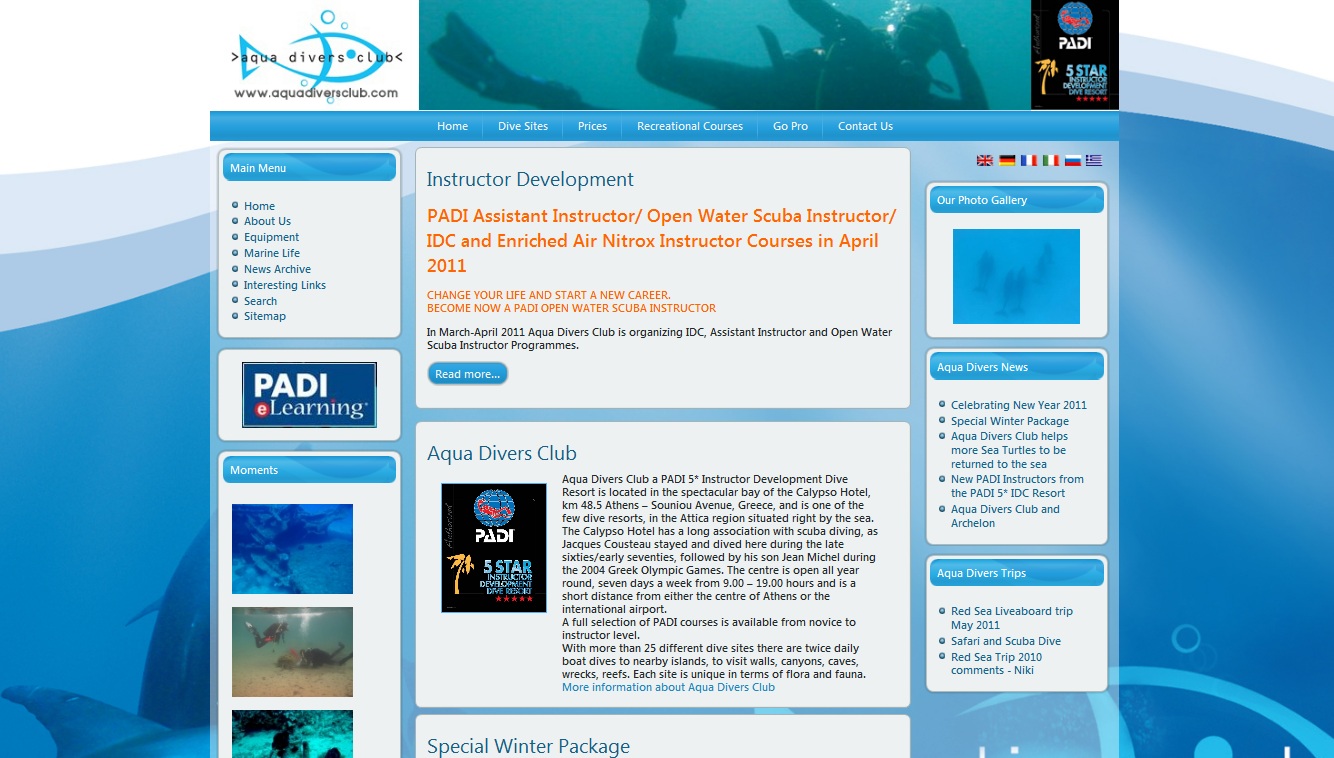Open the Go Pro menu item
This screenshot has width=1334, height=758.
pyautogui.click(x=790, y=126)
